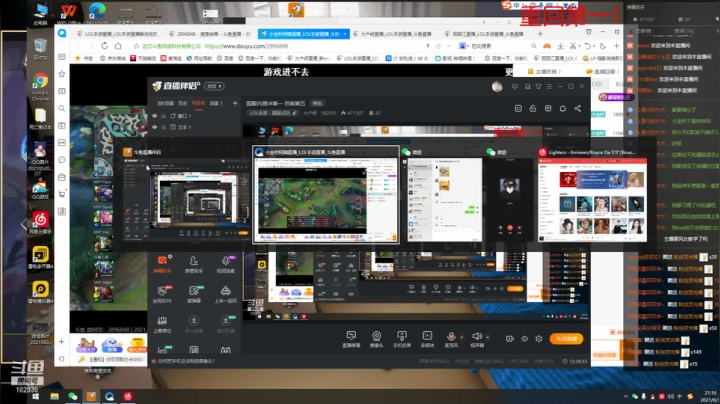Image resolution: width=720 pixels, height=404 pixels.
Task: Toggle the lock on 窗口1 source
Action: tap(163, 116)
